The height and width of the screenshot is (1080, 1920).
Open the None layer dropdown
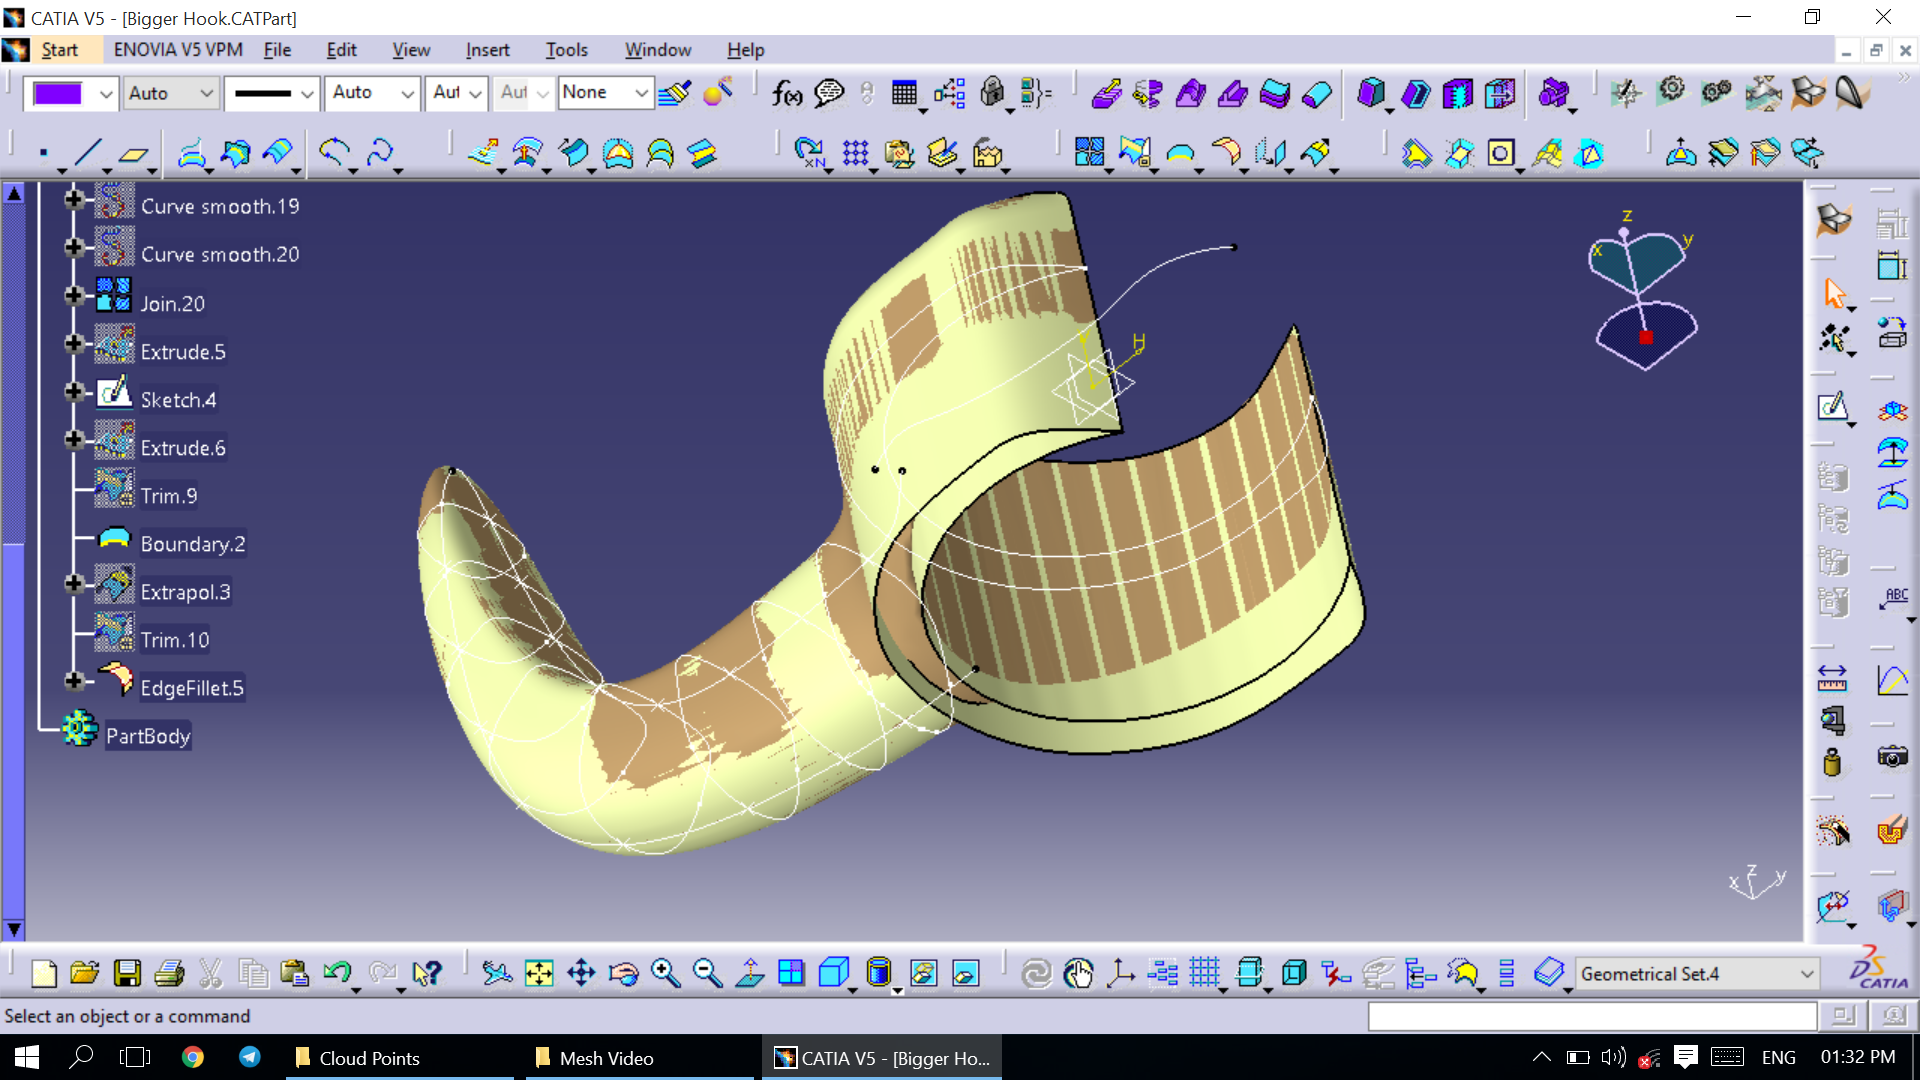click(641, 93)
